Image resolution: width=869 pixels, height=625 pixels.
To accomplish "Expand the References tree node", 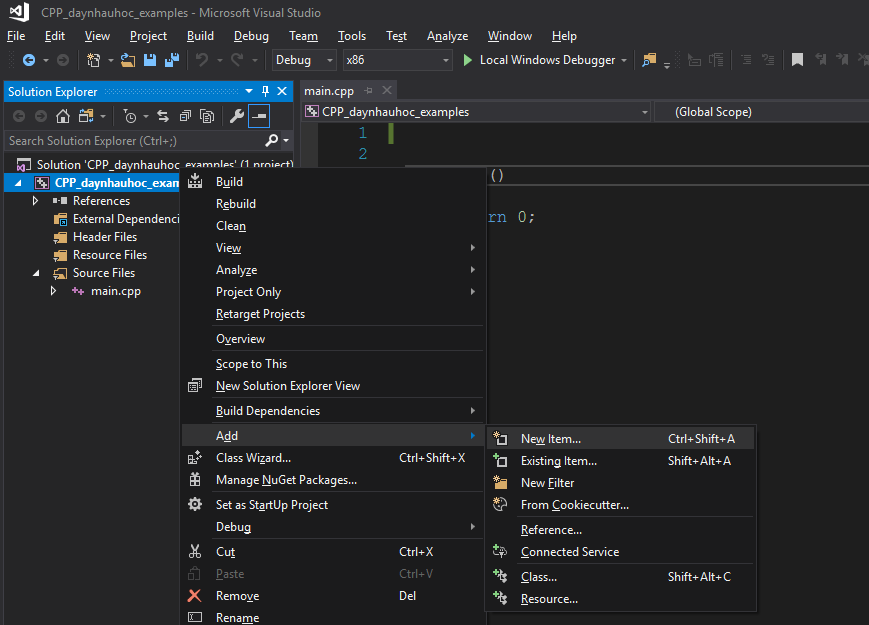I will pos(36,201).
